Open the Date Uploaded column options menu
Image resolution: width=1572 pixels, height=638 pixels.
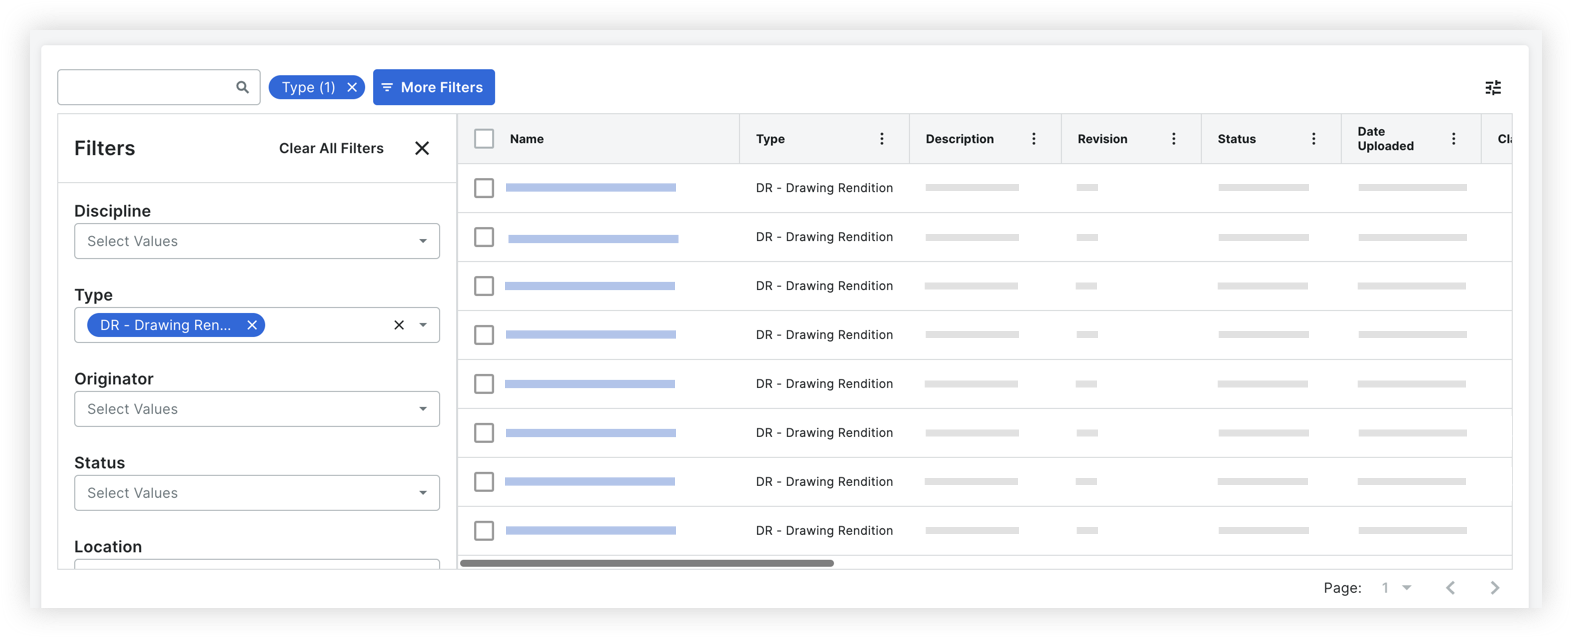tap(1454, 139)
